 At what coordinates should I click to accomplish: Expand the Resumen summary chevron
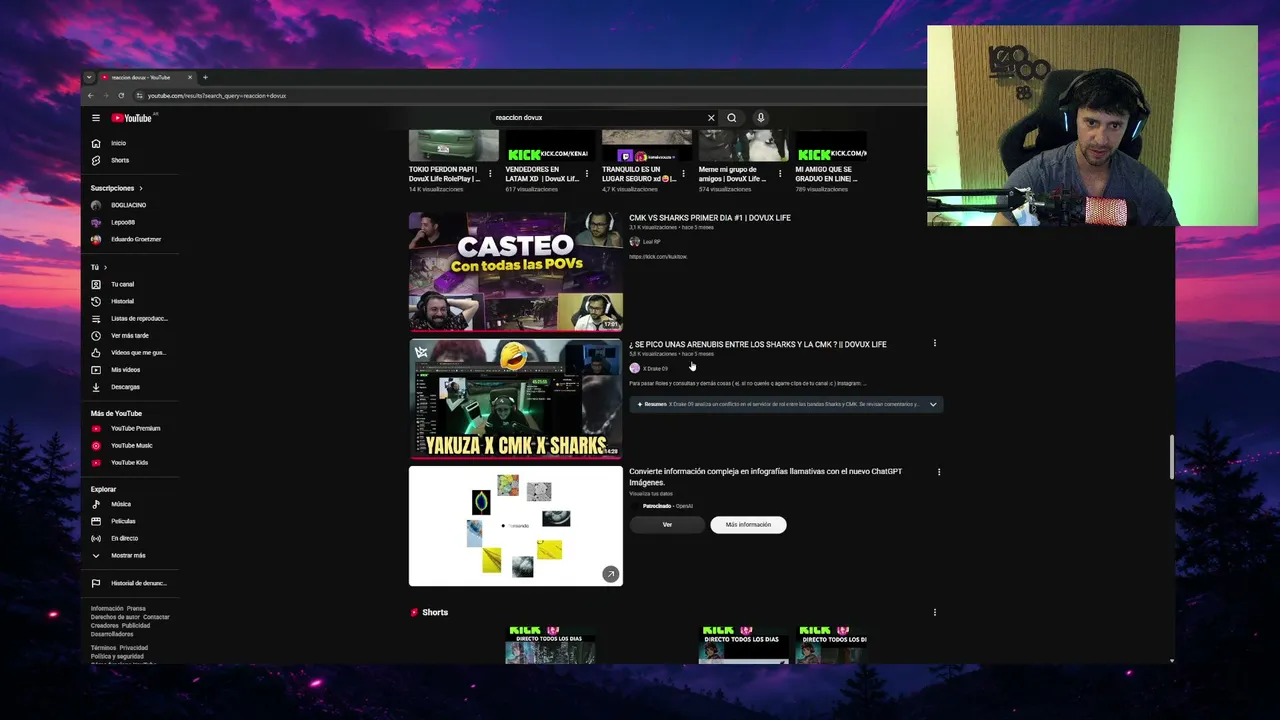click(933, 404)
